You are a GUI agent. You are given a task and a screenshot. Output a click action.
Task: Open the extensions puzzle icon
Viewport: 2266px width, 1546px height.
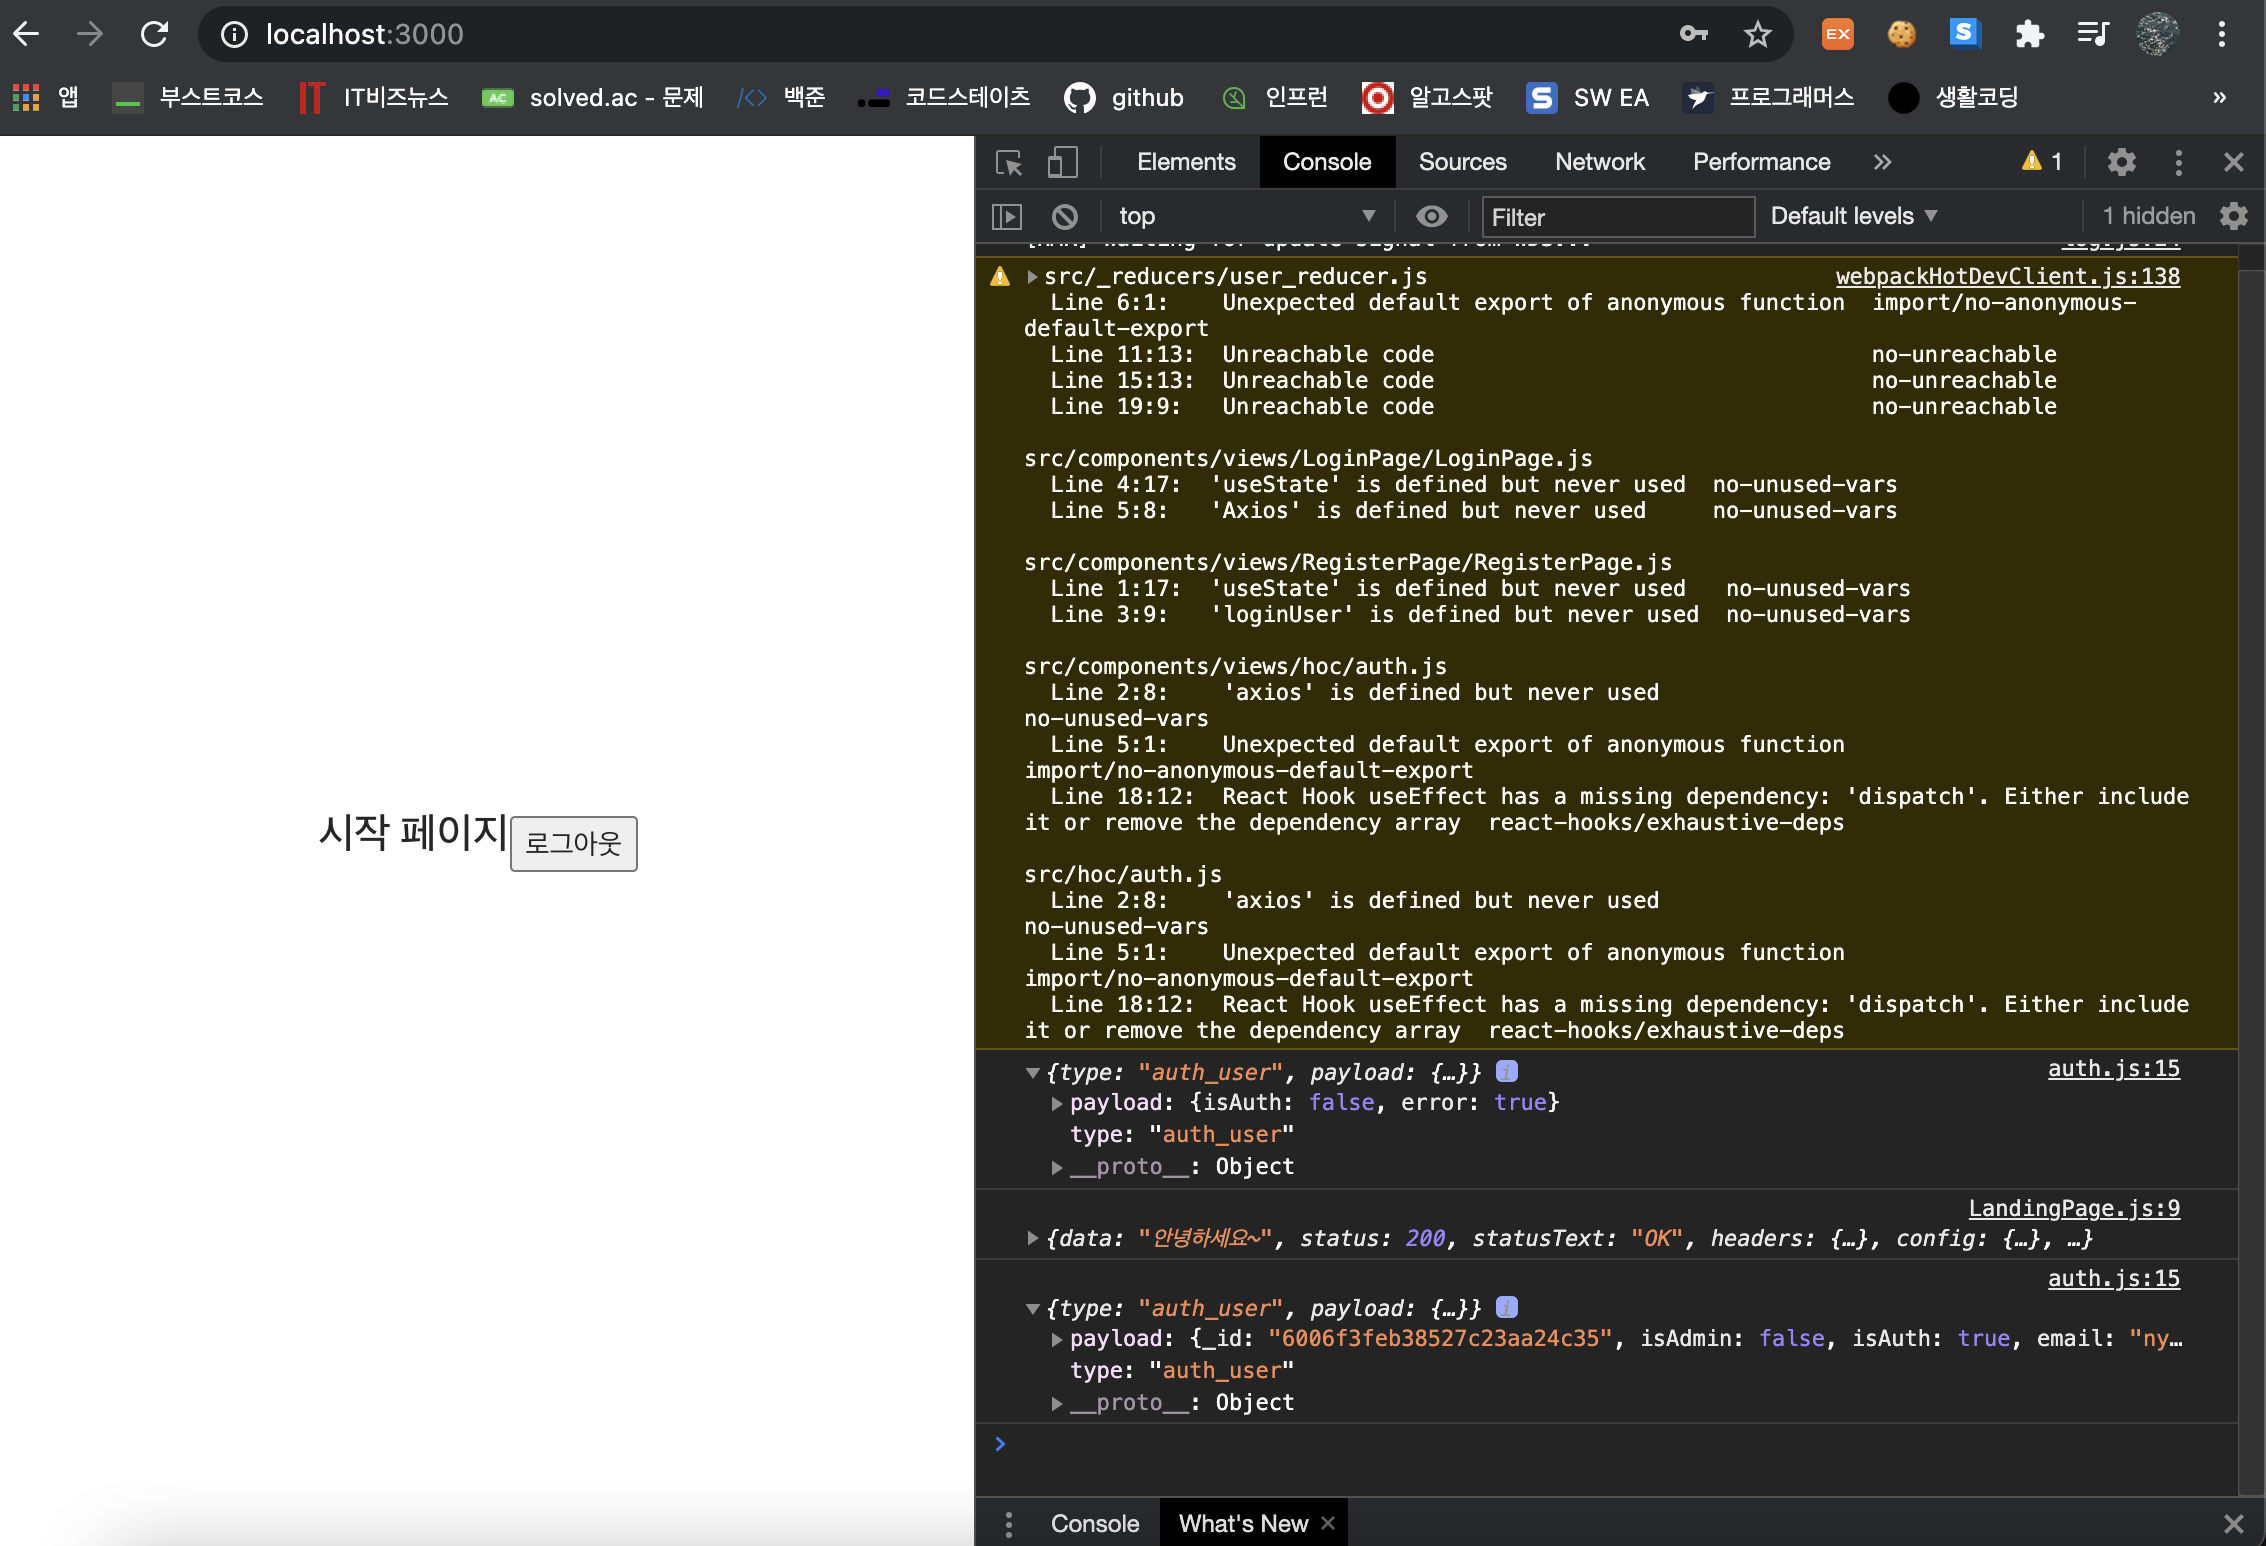pyautogui.click(x=2029, y=34)
